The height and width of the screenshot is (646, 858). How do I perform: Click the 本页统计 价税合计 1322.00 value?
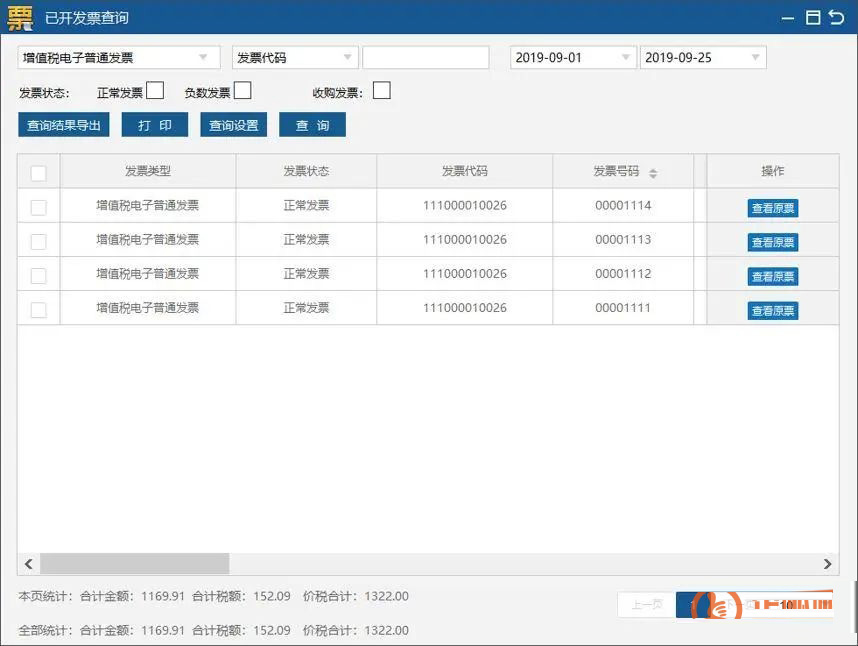pyautogui.click(x=386, y=596)
